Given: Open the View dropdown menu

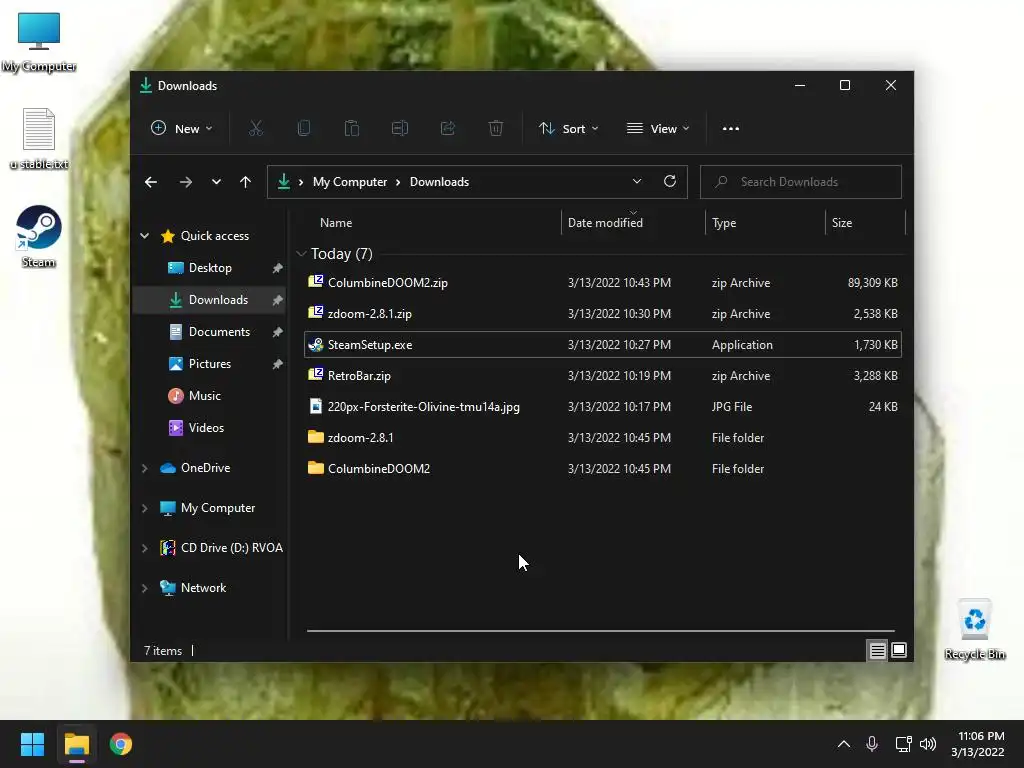Looking at the screenshot, I should (658, 129).
